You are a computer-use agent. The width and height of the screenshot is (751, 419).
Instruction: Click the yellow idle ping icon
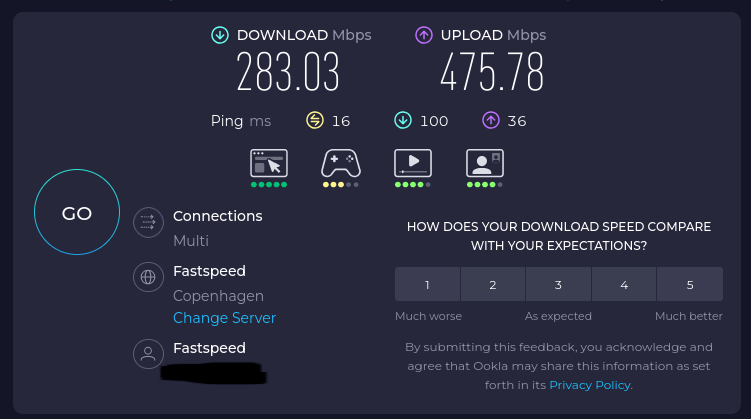pyautogui.click(x=315, y=120)
